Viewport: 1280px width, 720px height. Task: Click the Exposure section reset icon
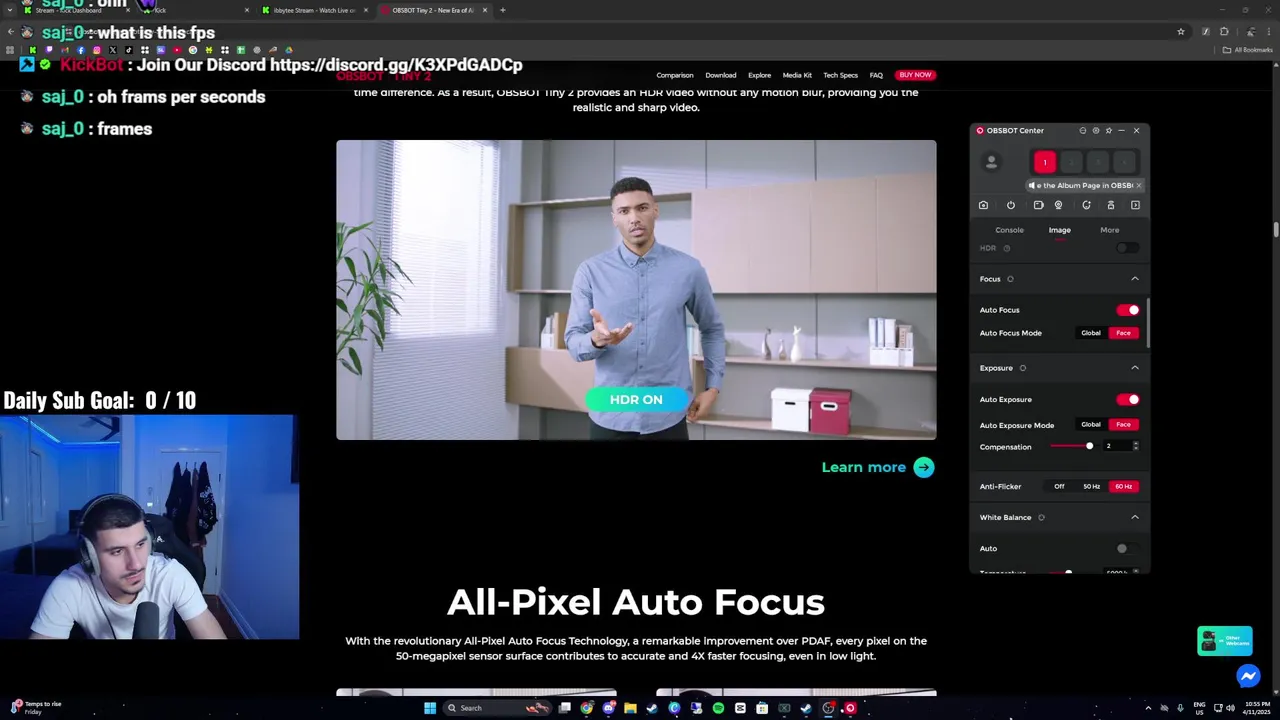click(1022, 368)
